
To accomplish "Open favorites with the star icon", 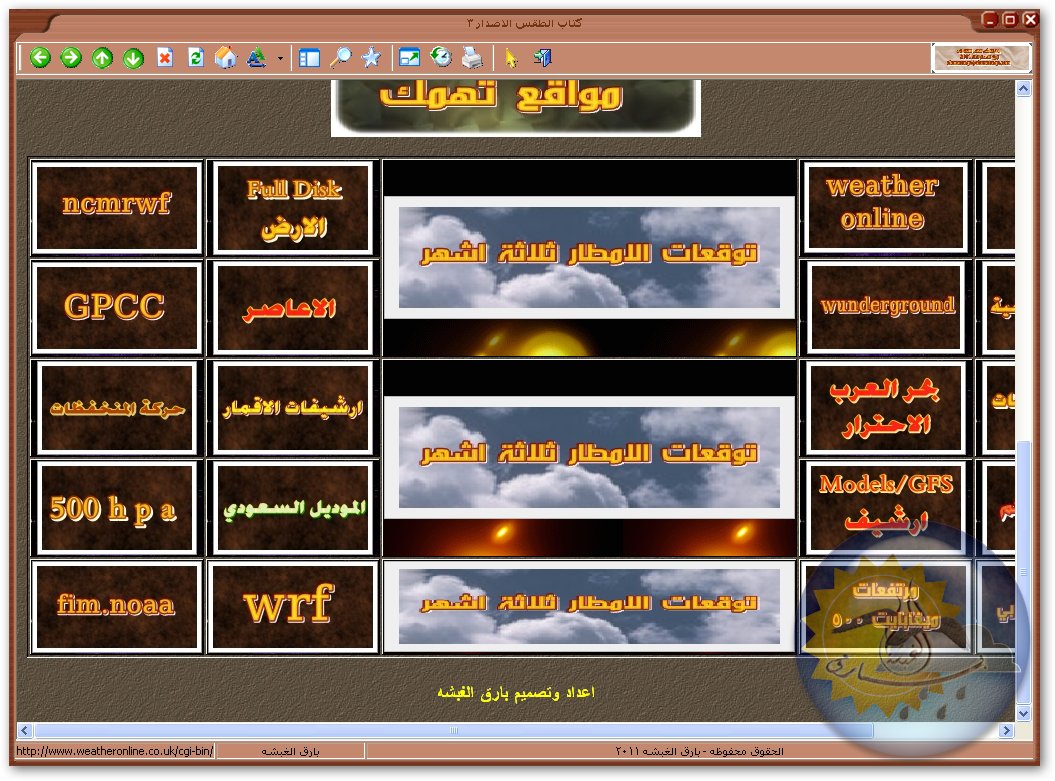I will pyautogui.click(x=371, y=58).
